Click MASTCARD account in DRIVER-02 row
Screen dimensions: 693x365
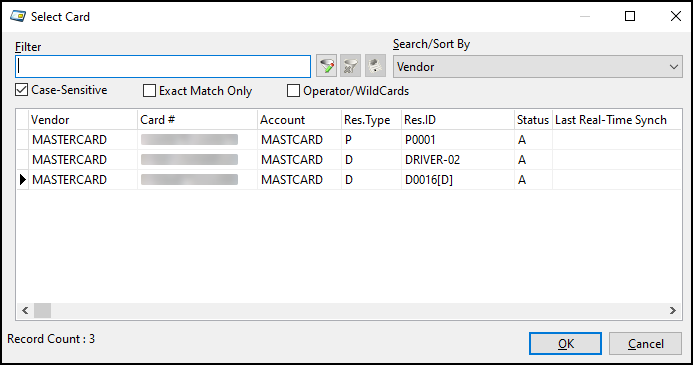[x=292, y=160]
